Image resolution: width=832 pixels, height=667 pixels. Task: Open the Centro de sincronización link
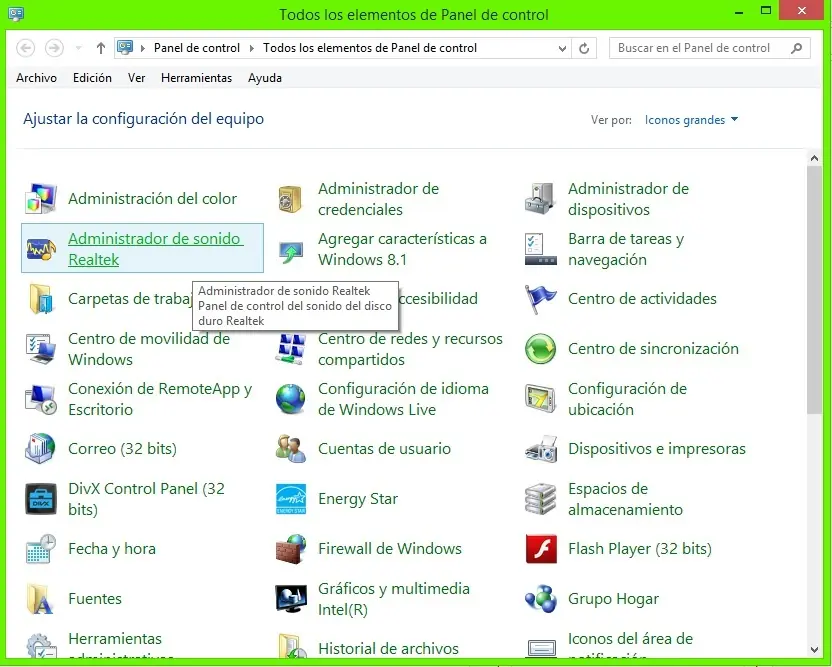(653, 349)
